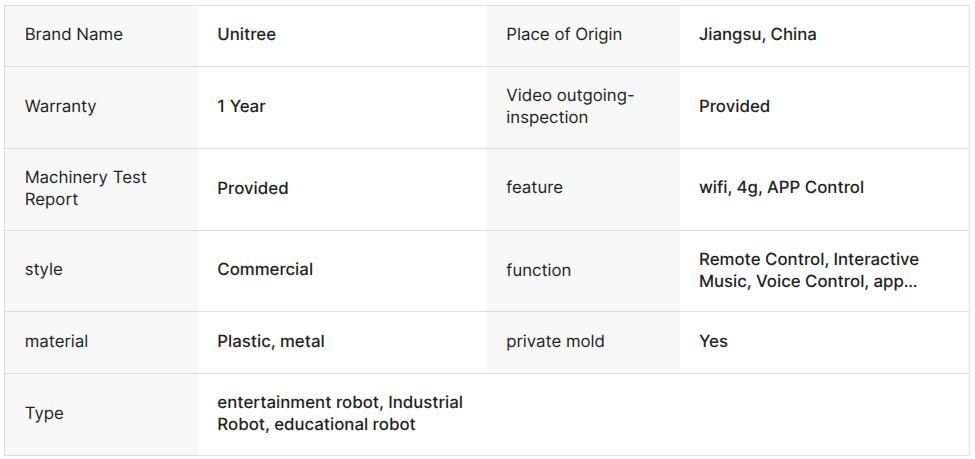The image size is (975, 459).
Task: Click the Brand Name label cell
Action: [x=74, y=35]
